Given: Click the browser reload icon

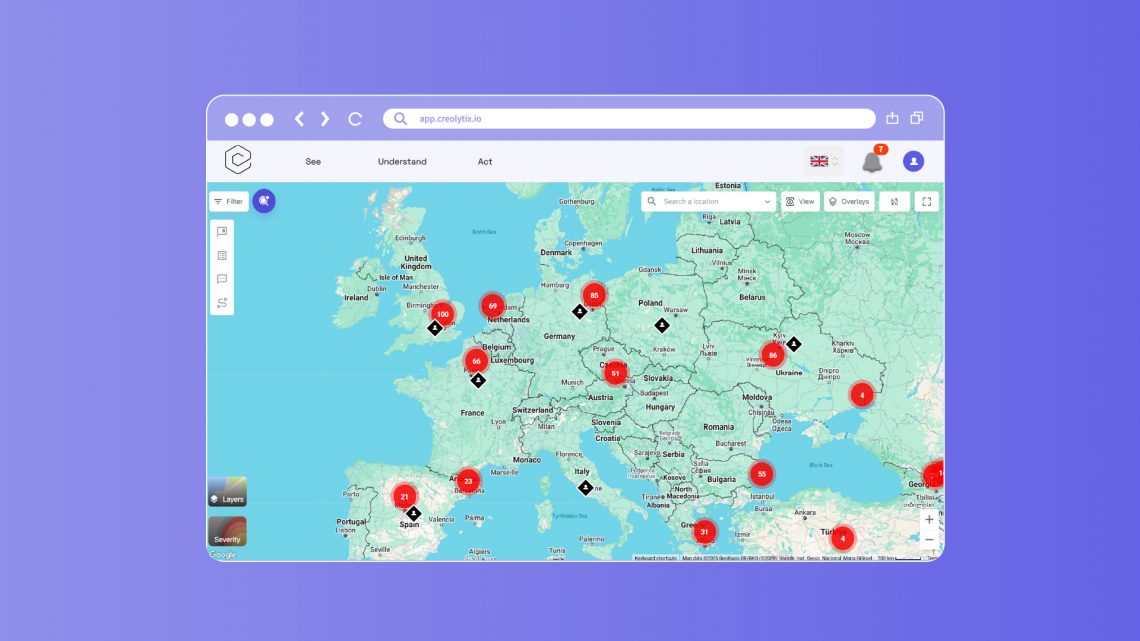Looking at the screenshot, I should coord(355,119).
